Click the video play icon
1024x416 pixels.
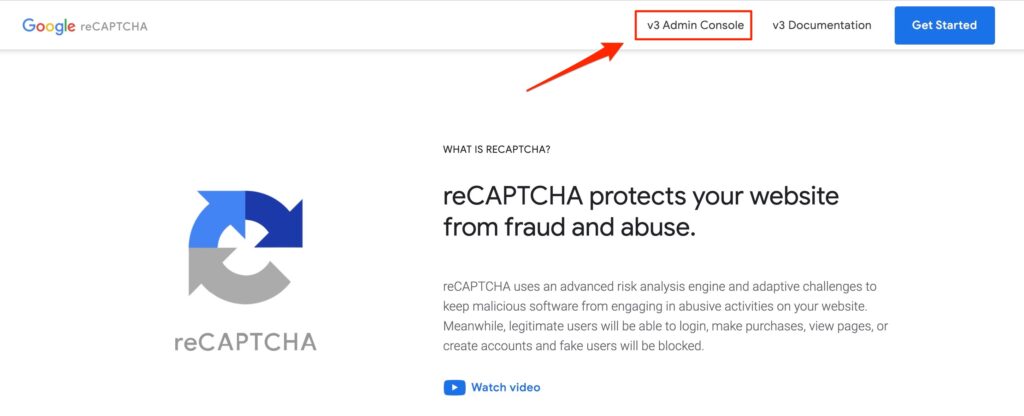coord(454,387)
